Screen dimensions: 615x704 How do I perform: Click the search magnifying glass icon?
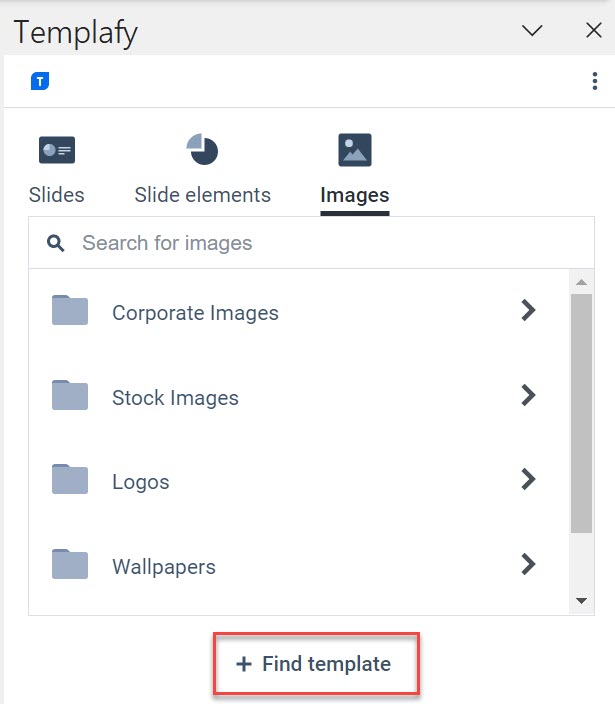click(x=56, y=243)
